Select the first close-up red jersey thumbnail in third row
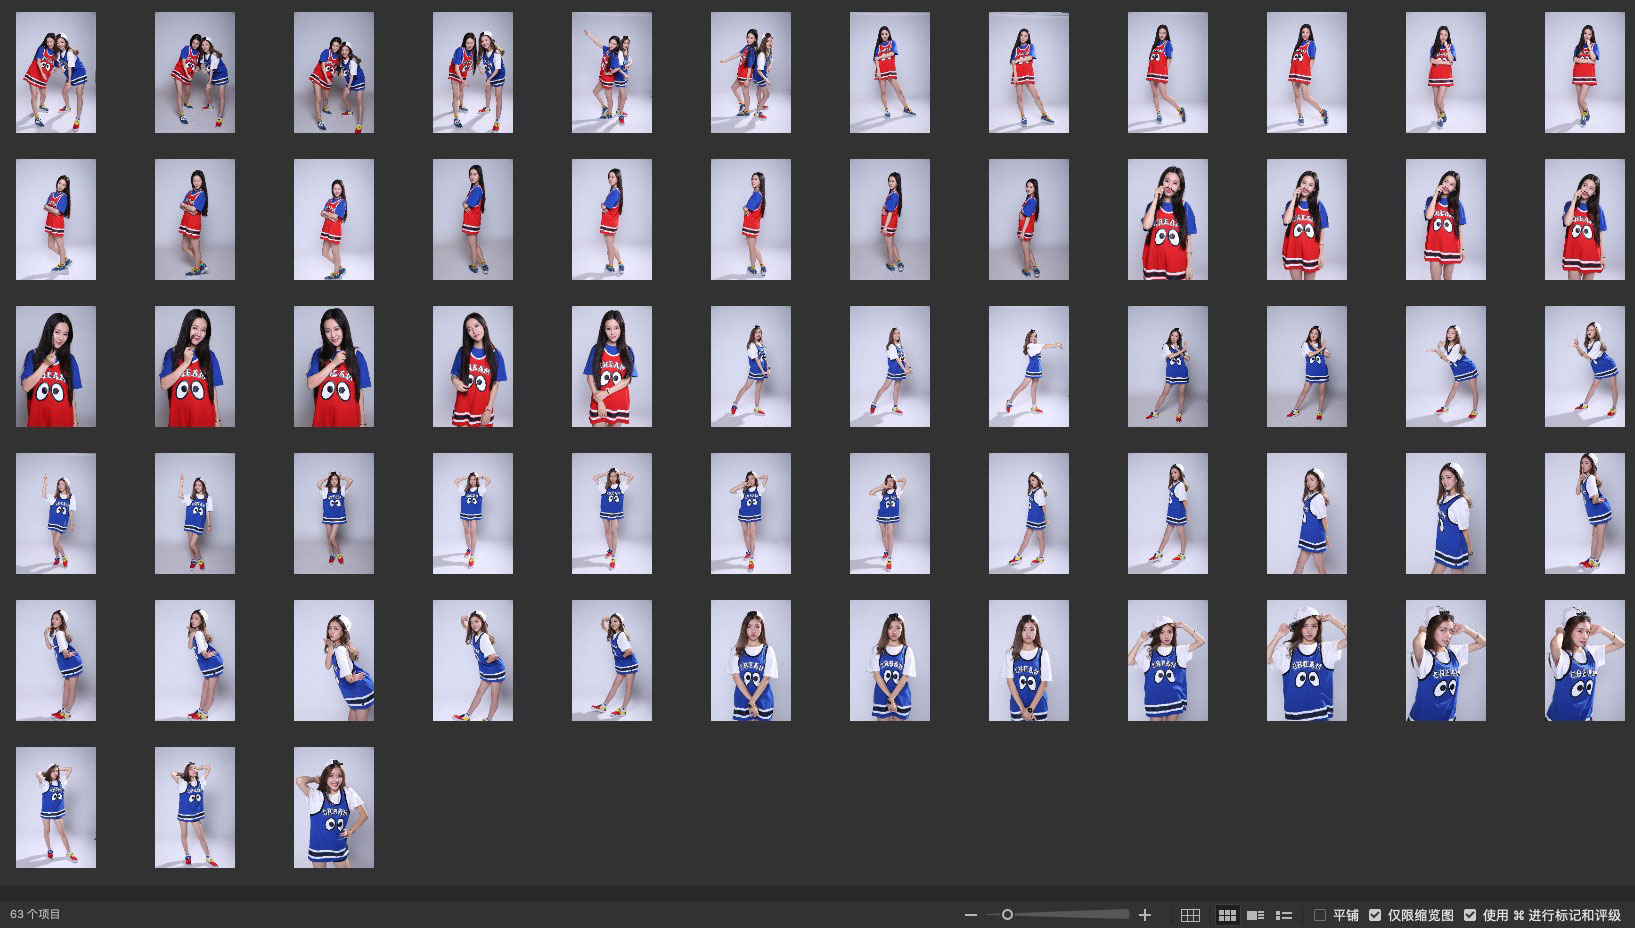 [x=56, y=366]
